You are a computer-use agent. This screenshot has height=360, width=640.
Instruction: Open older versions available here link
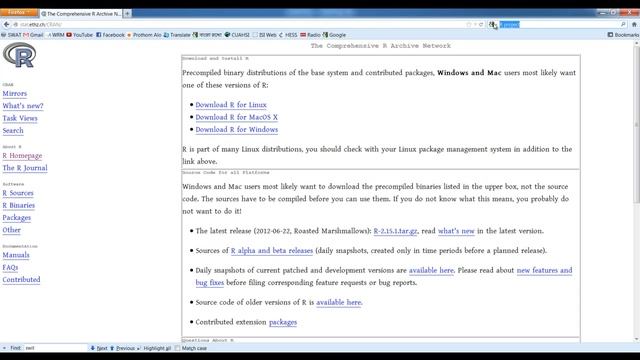click(x=339, y=302)
